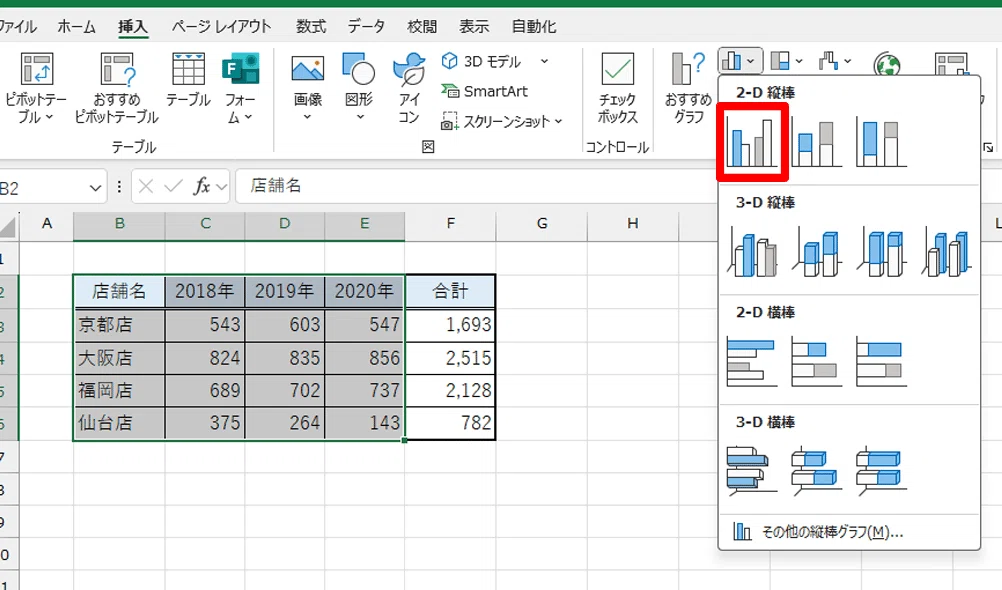Screen dimensions: 1002x590
Task: Click the formula bar confirm checkmark
Action: [x=173, y=187]
